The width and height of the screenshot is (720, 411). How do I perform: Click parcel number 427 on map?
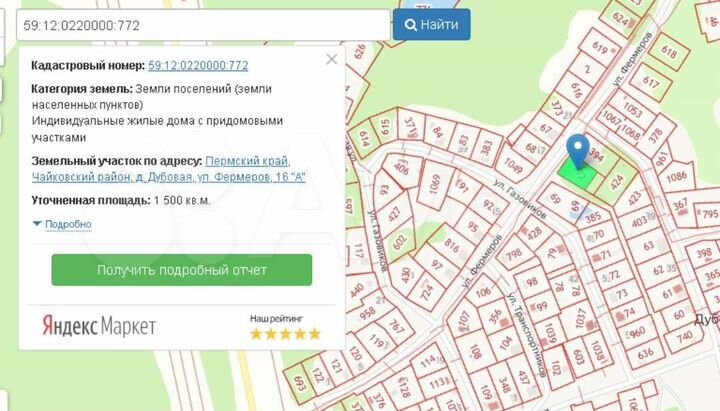[394, 214]
